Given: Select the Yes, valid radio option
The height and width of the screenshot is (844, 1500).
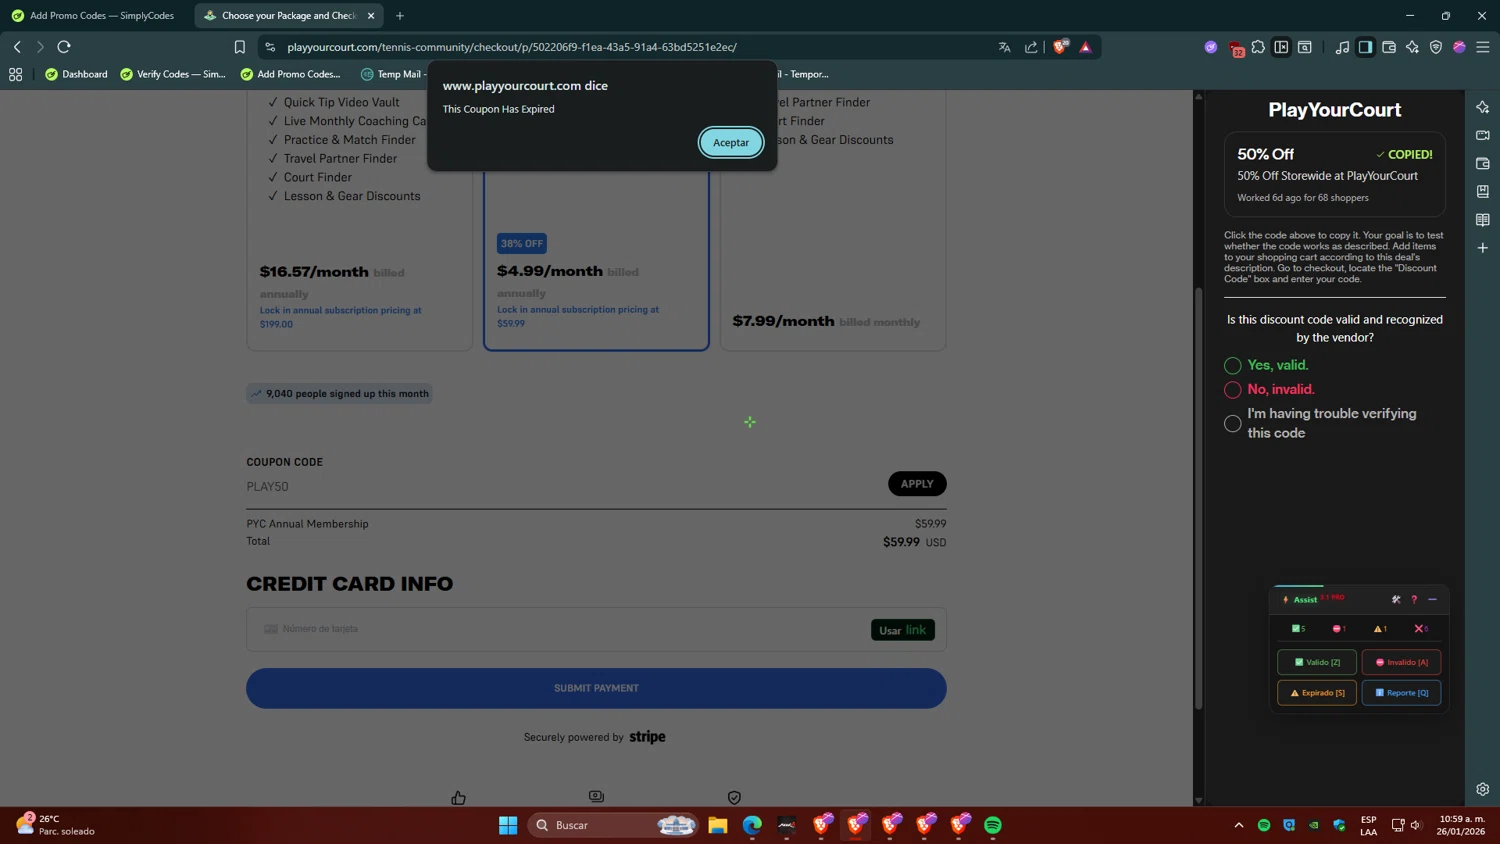Looking at the screenshot, I should pos(1233,366).
